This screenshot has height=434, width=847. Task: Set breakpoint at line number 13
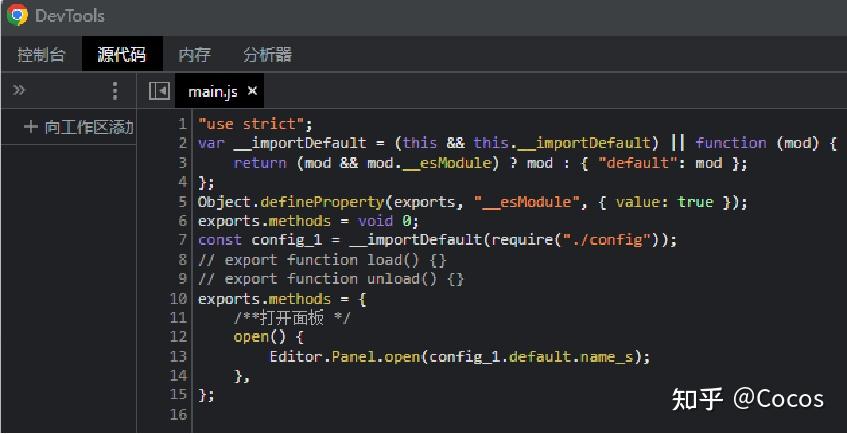point(178,357)
